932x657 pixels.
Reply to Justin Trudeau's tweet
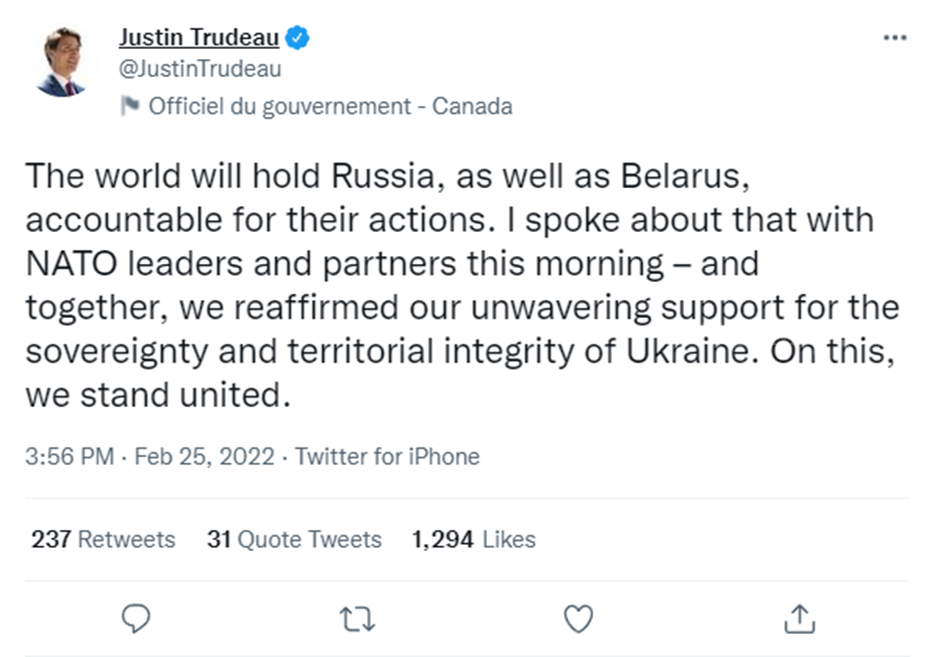tap(135, 620)
